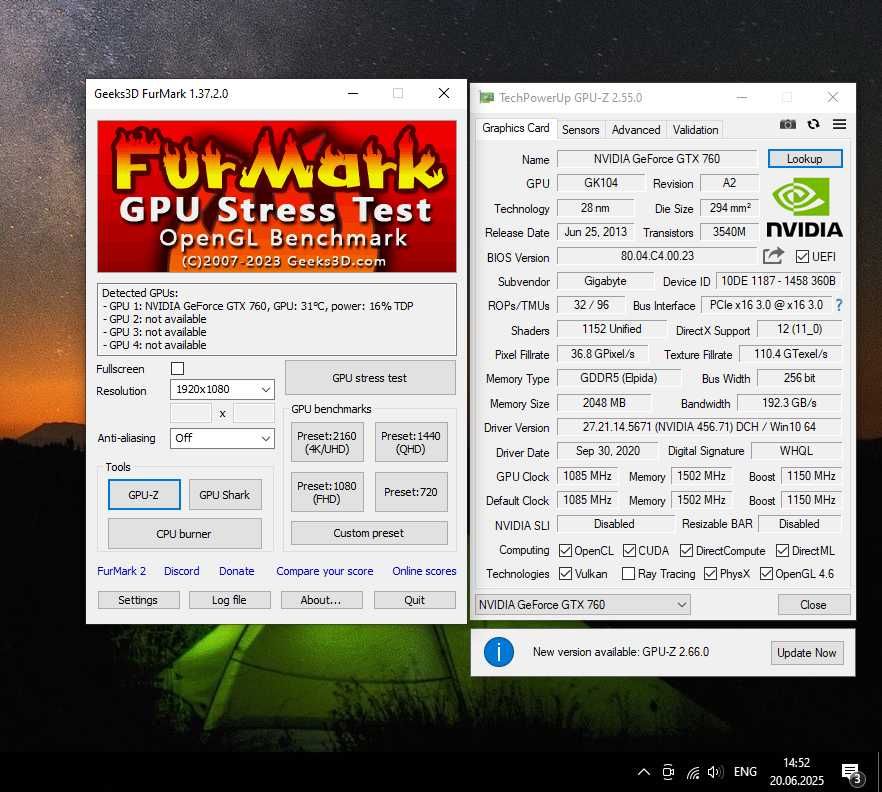Launch GPU Shark tool
Screen dimensions: 882x792
[225, 495]
